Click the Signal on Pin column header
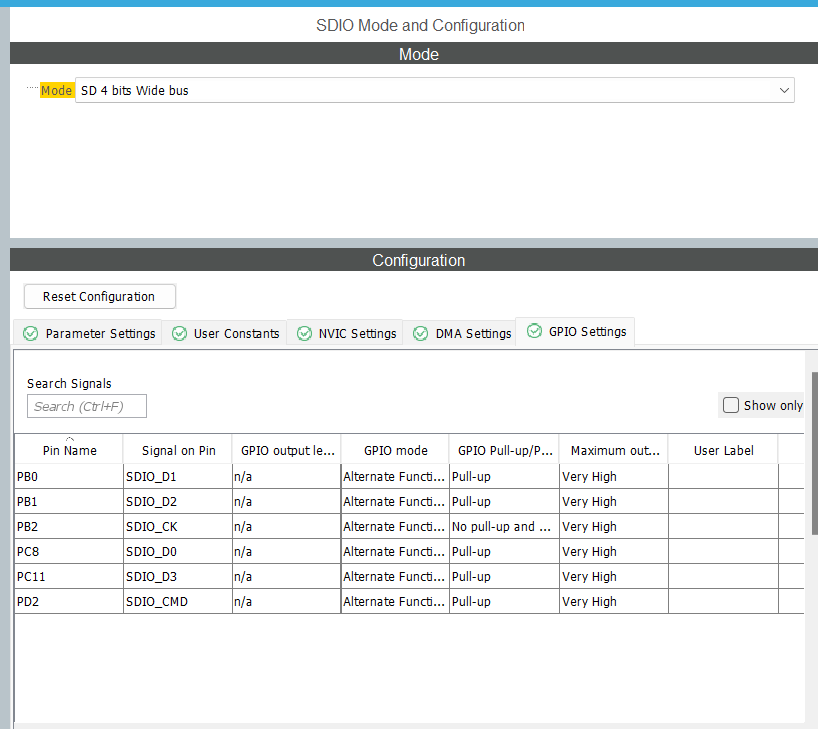 [x=178, y=450]
